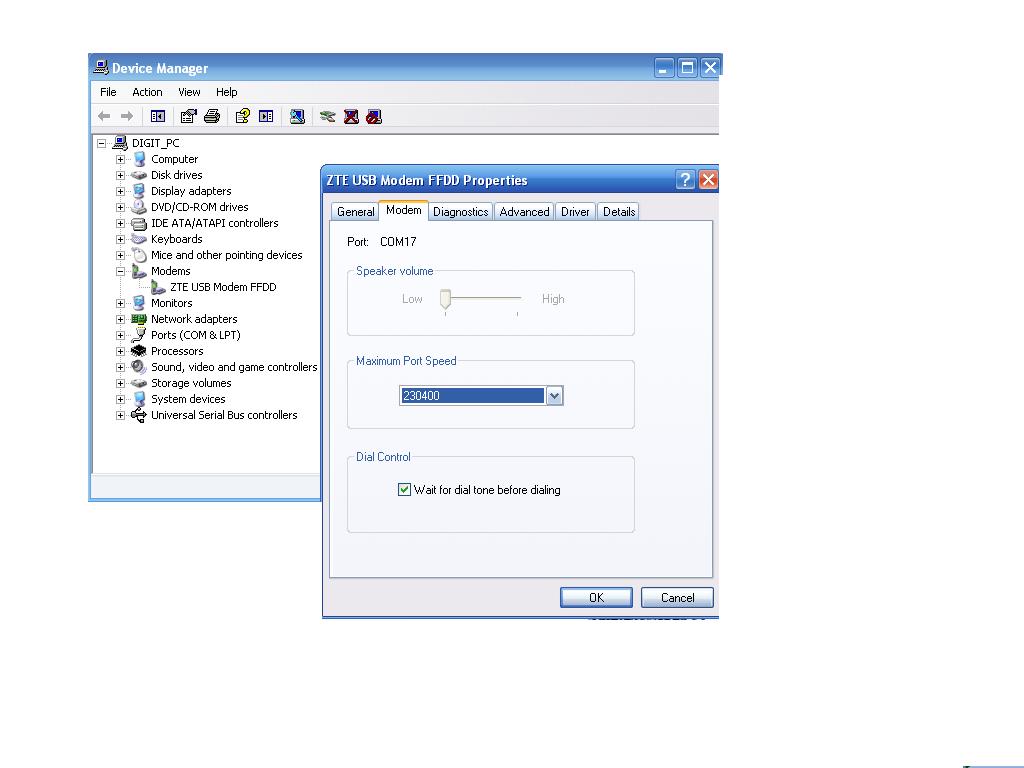This screenshot has width=1024, height=768.
Task: Click the Update Driver toolbar icon
Action: [x=327, y=116]
